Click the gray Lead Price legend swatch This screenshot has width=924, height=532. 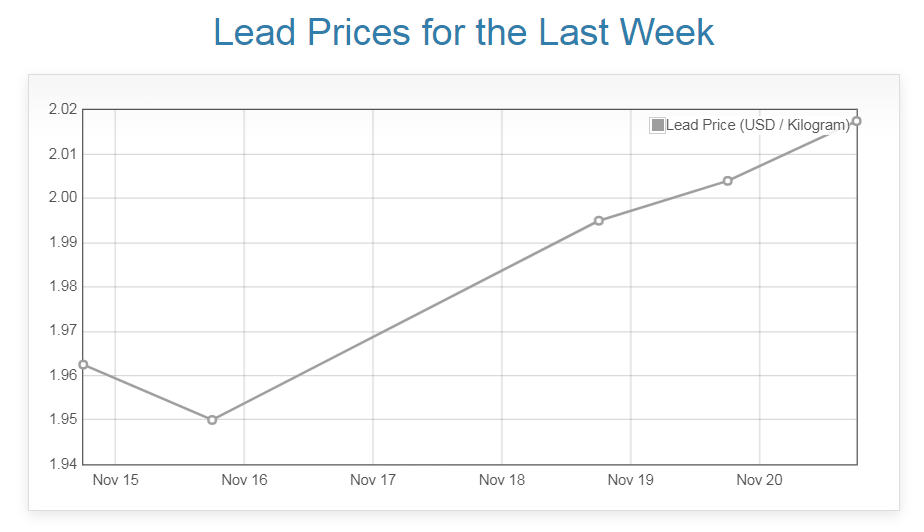pyautogui.click(x=657, y=125)
